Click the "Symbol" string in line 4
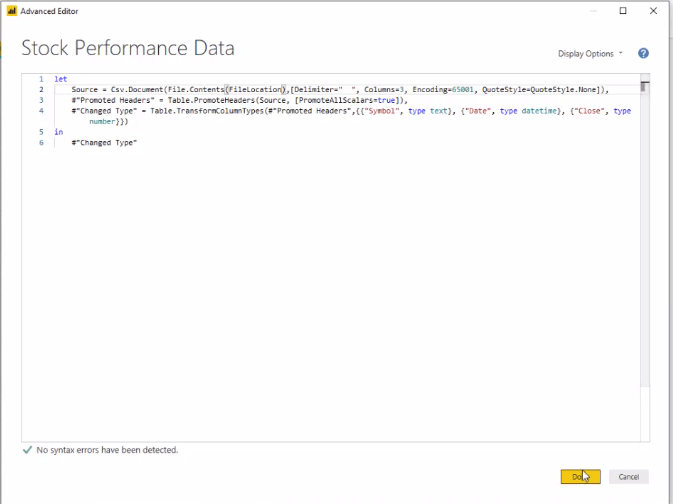The height and width of the screenshot is (504, 673). [382, 111]
